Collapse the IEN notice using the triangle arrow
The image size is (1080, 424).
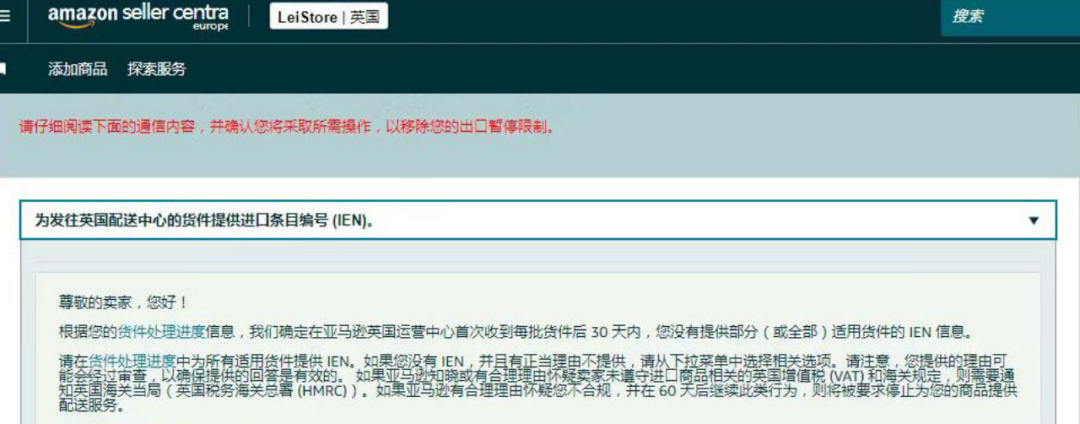tap(1033, 220)
